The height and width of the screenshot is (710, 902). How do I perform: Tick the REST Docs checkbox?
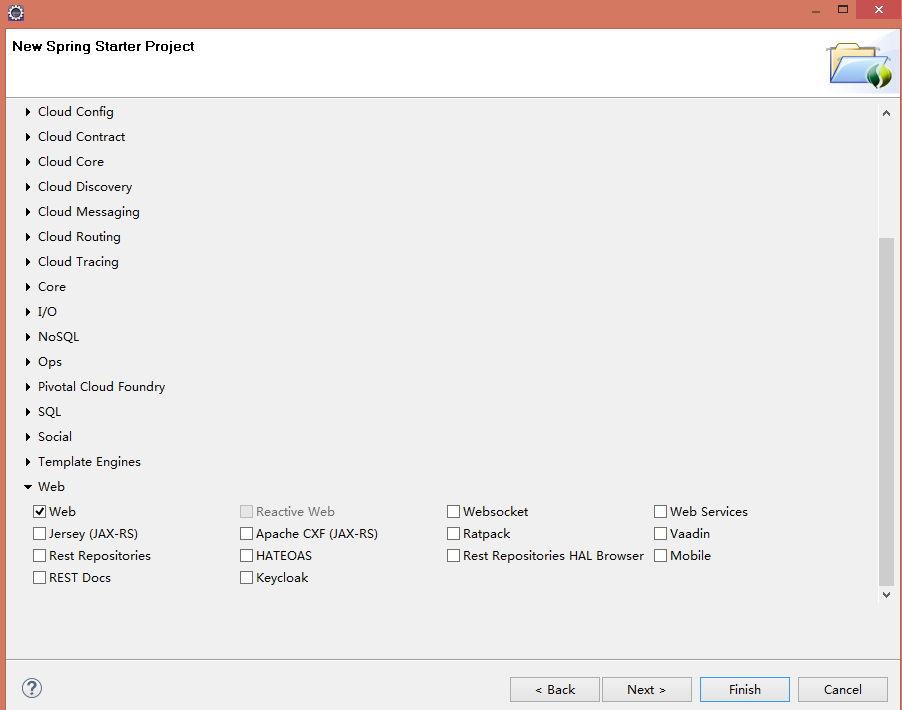pyautogui.click(x=39, y=577)
